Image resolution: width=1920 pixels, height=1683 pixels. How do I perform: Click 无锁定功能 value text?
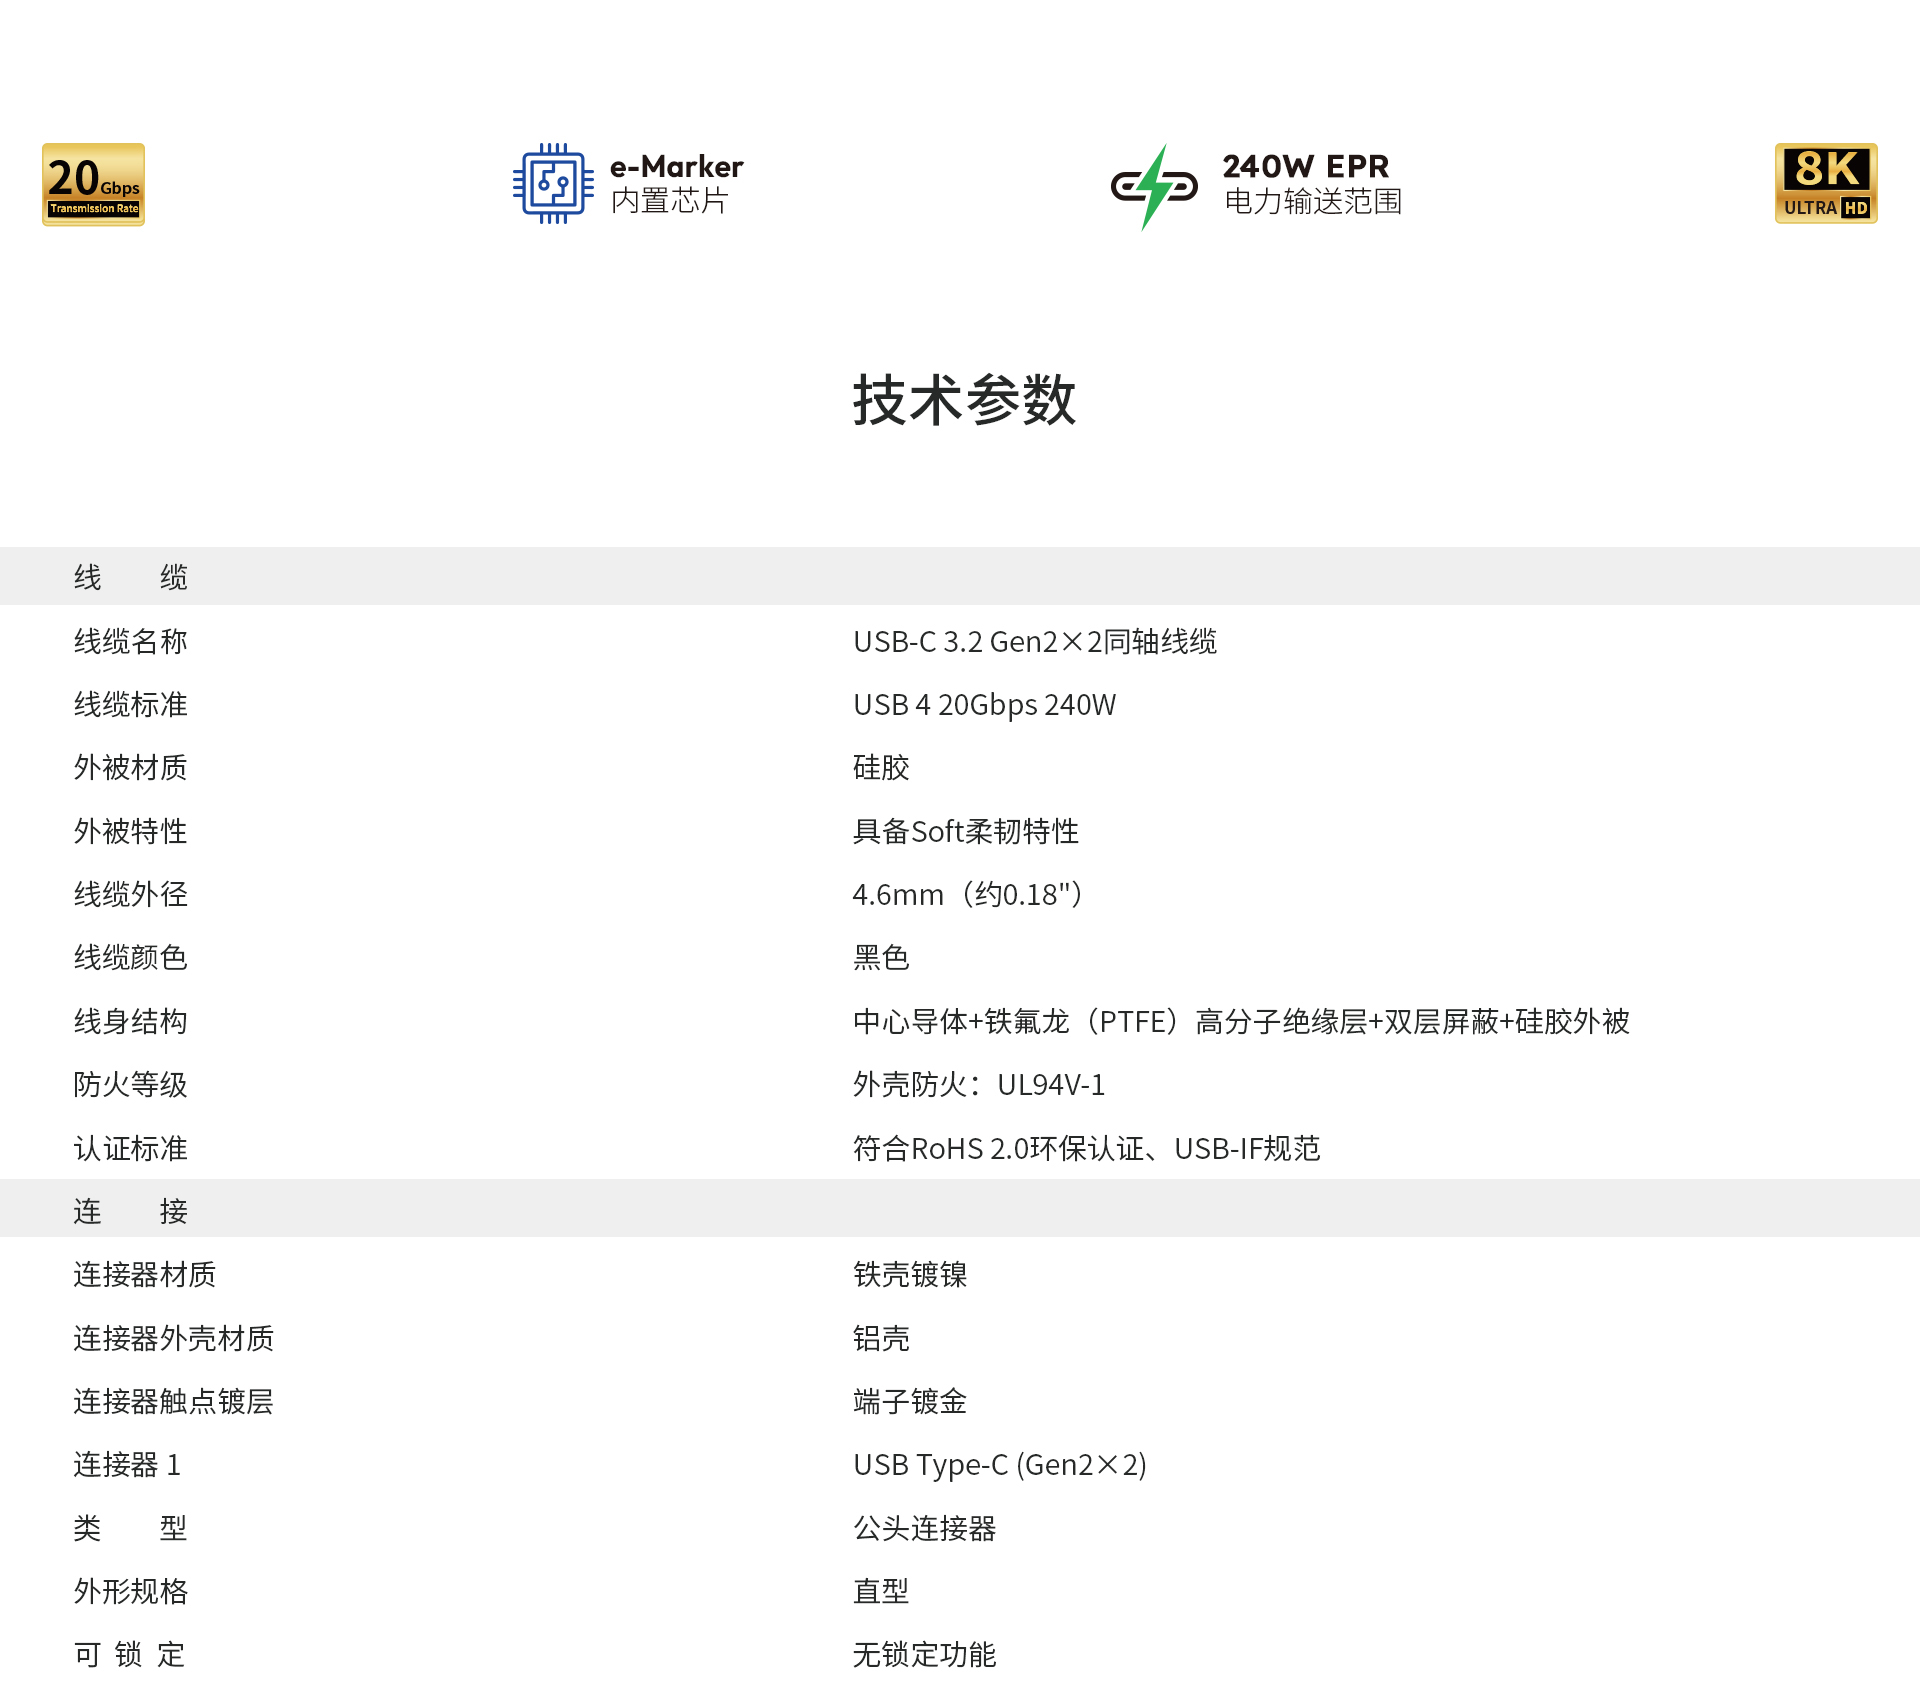[924, 1655]
